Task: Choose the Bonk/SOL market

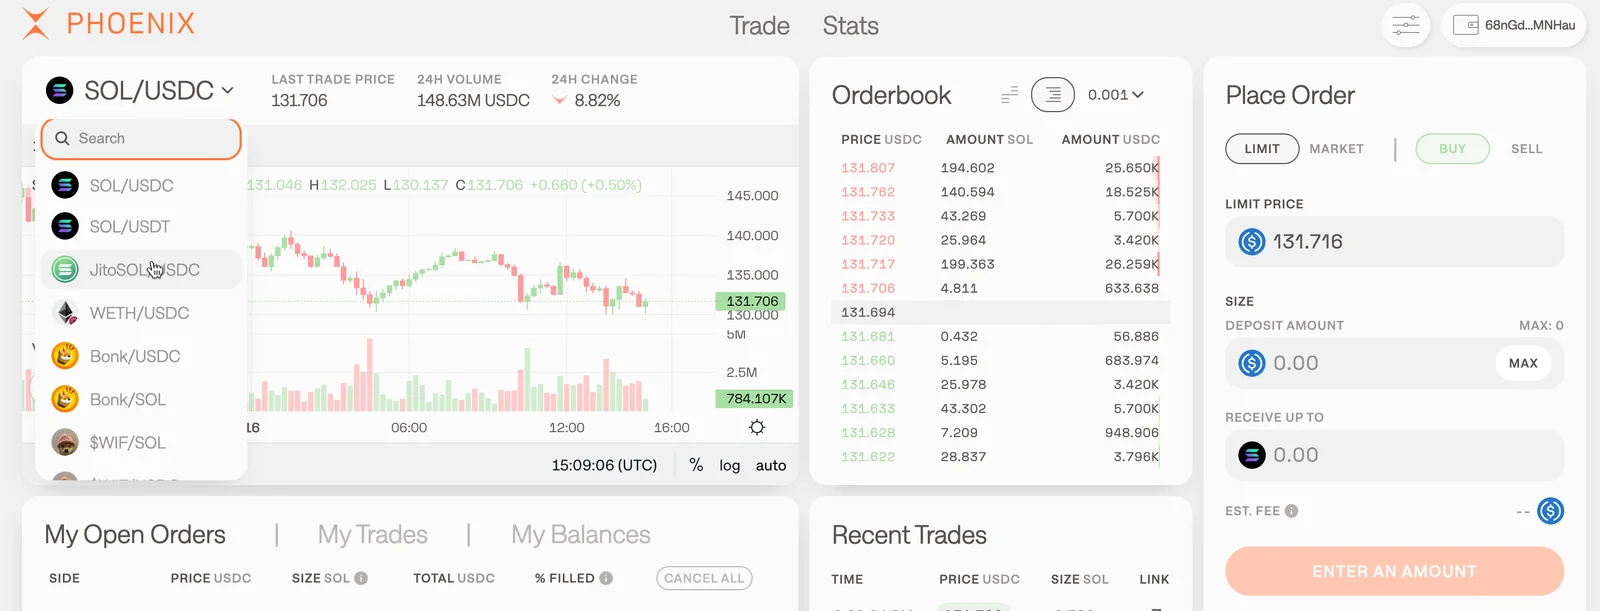Action: [141, 399]
